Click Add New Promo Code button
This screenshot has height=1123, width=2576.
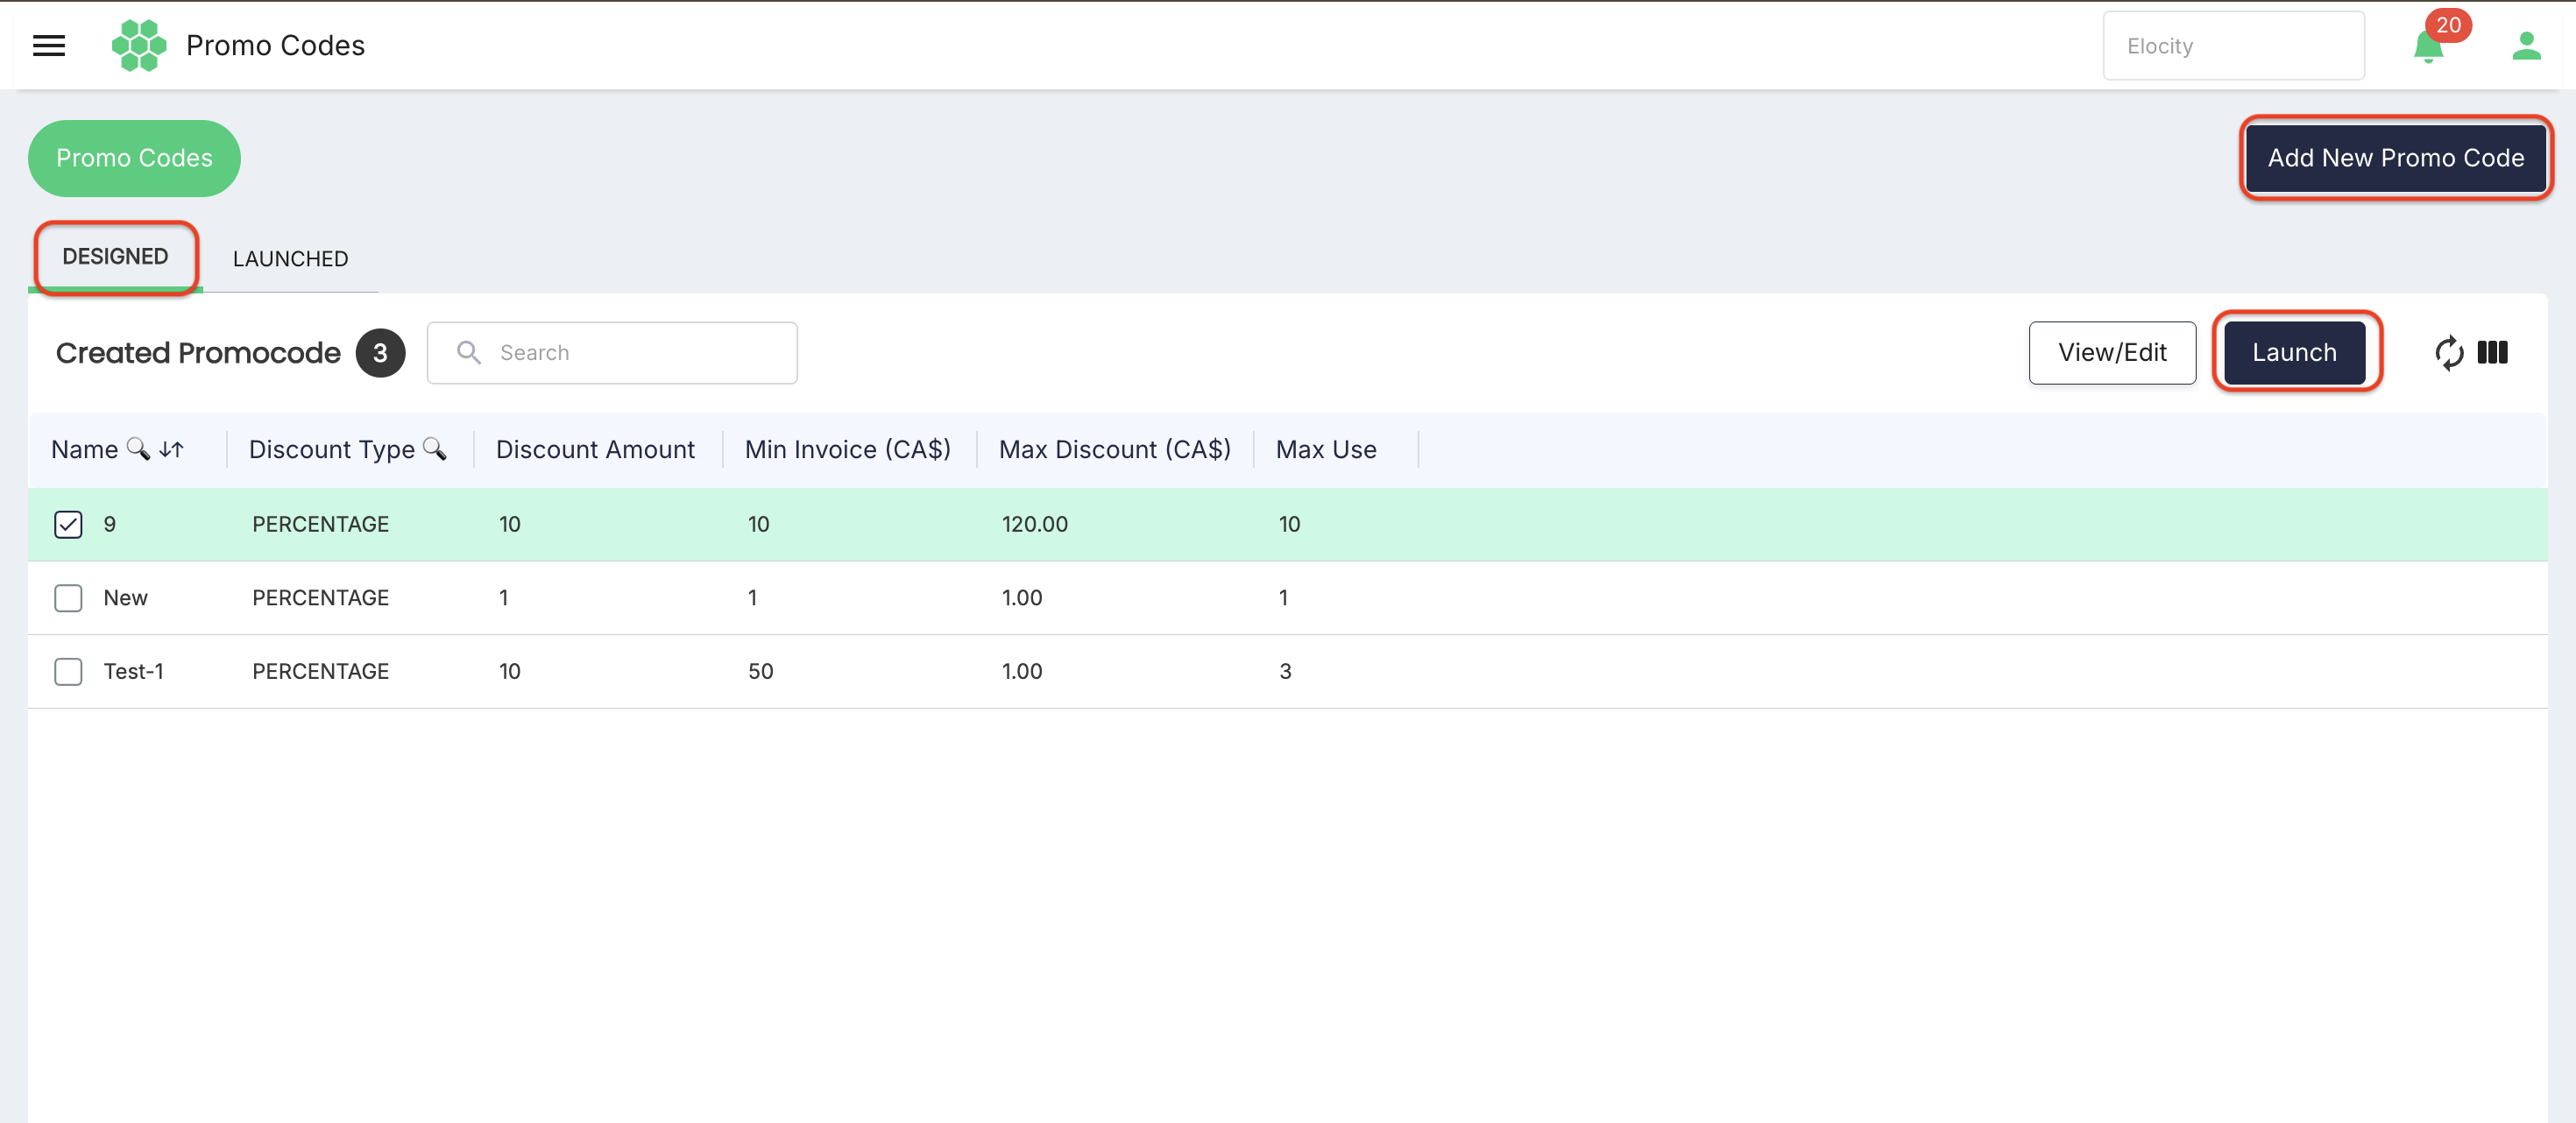tap(2395, 158)
